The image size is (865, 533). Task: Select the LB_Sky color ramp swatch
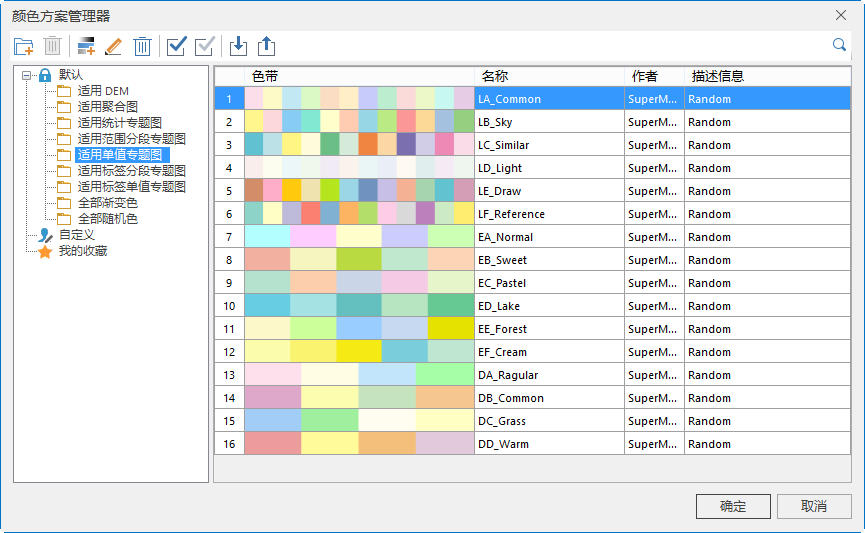(359, 121)
